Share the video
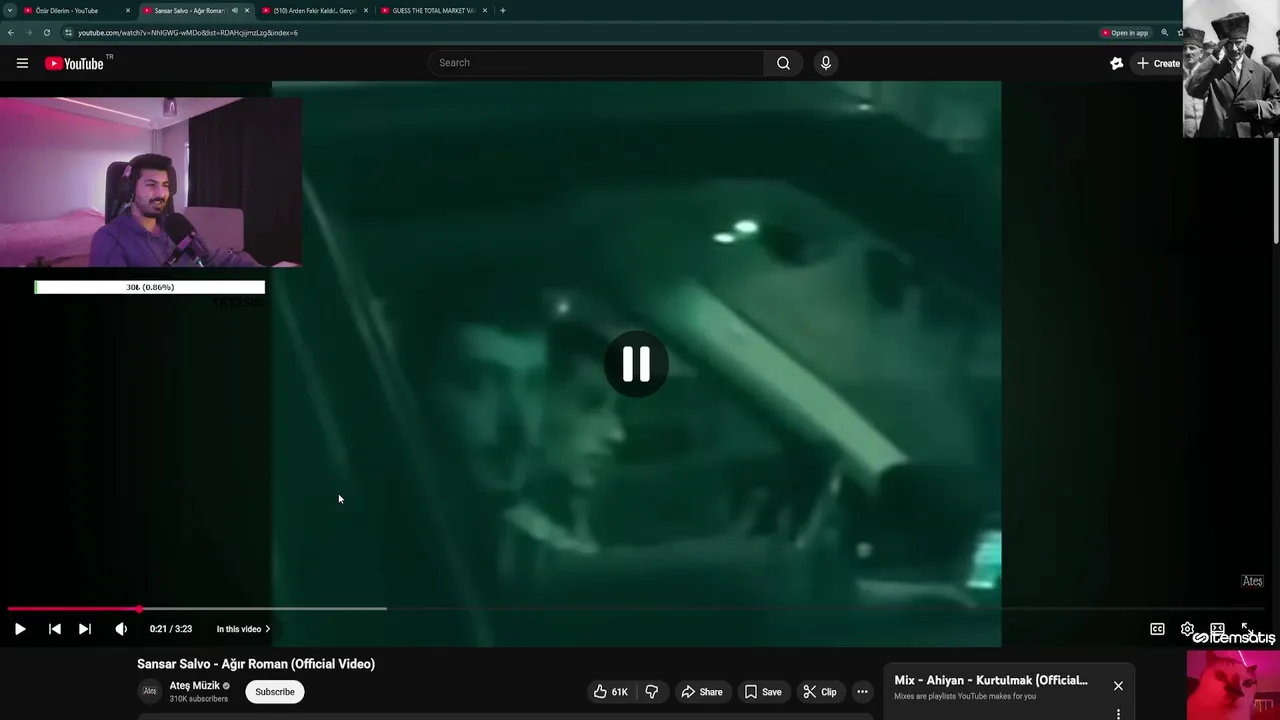The width and height of the screenshot is (1280, 720). click(701, 692)
